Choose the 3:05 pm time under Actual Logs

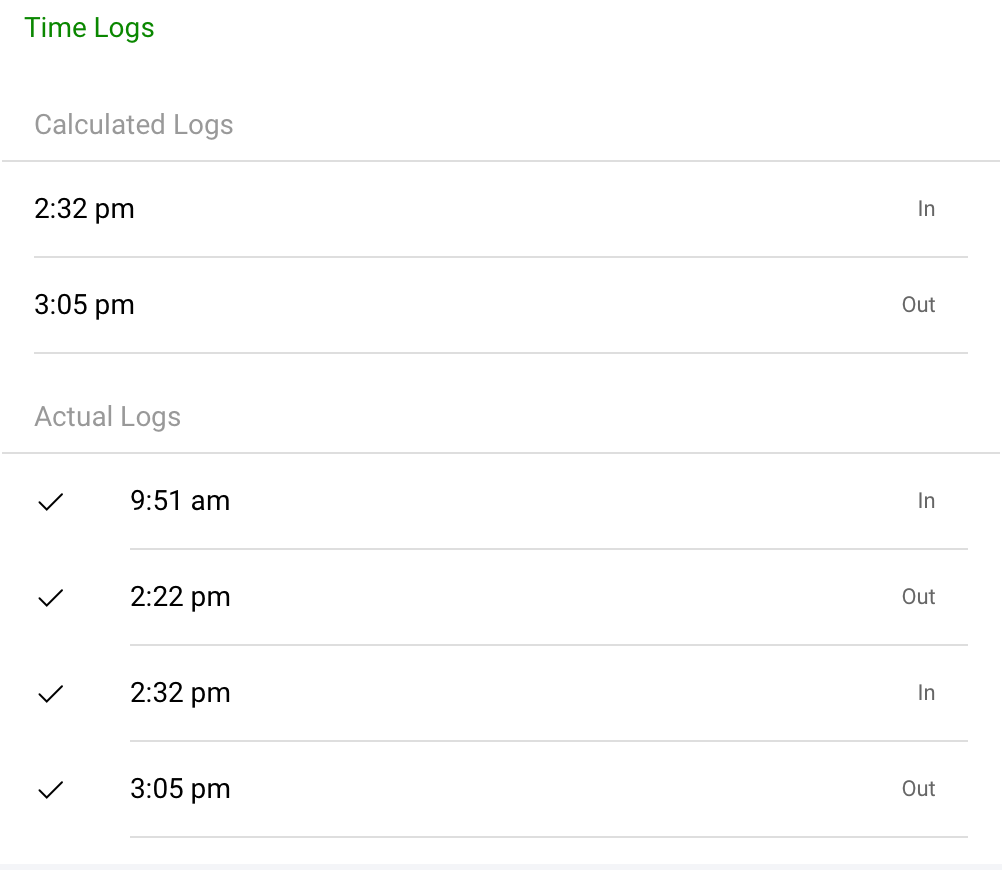pos(180,789)
